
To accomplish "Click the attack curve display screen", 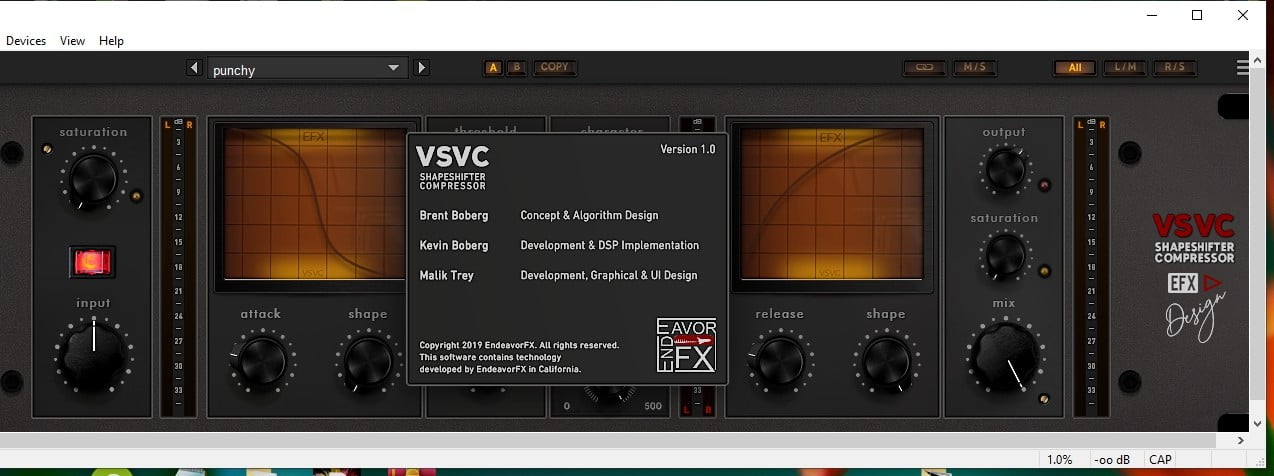I will [314, 203].
